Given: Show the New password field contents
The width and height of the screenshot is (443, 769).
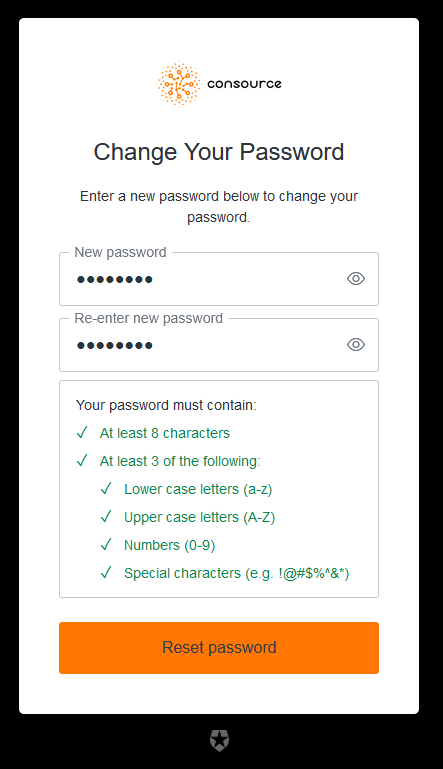Looking at the screenshot, I should click(x=356, y=279).
